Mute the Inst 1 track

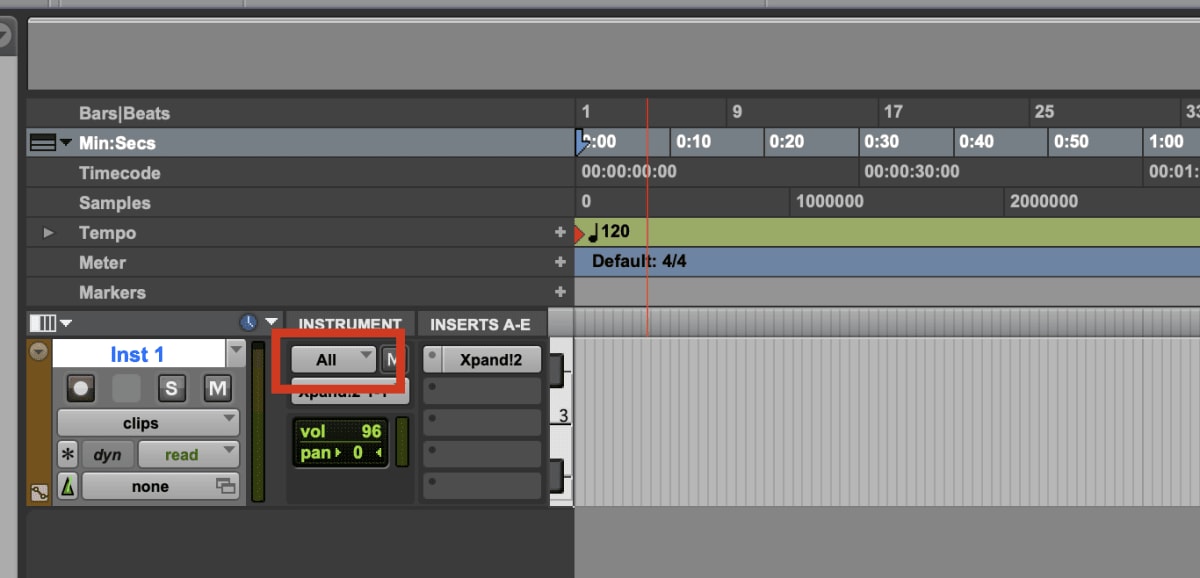217,389
